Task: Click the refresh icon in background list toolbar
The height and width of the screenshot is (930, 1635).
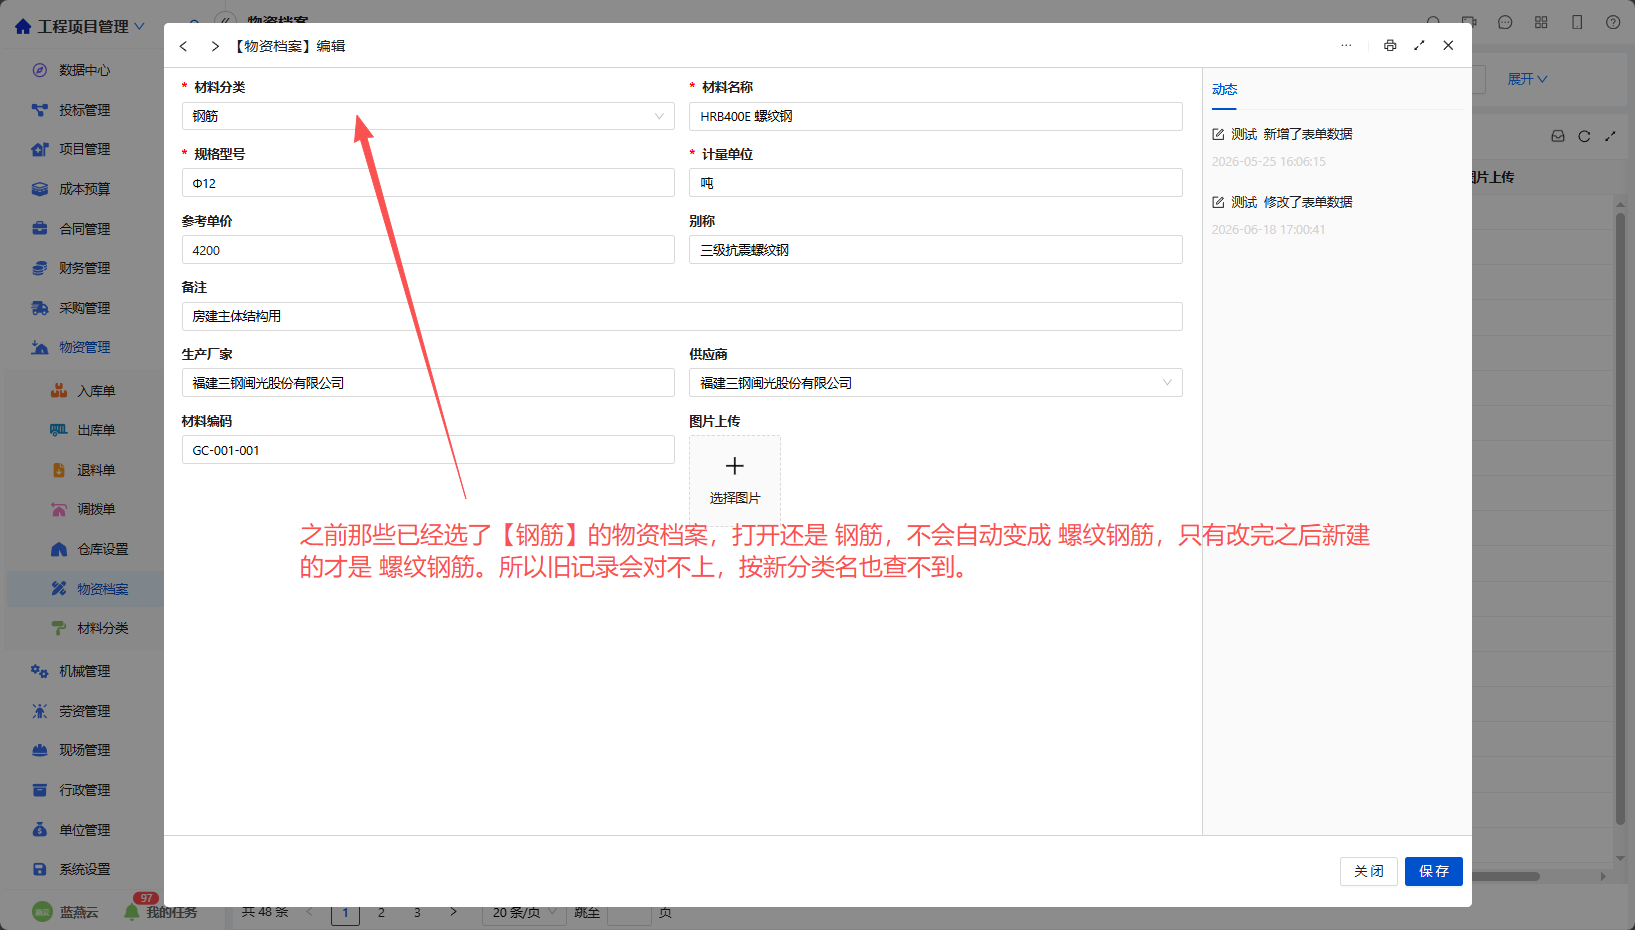Action: [x=1584, y=136]
